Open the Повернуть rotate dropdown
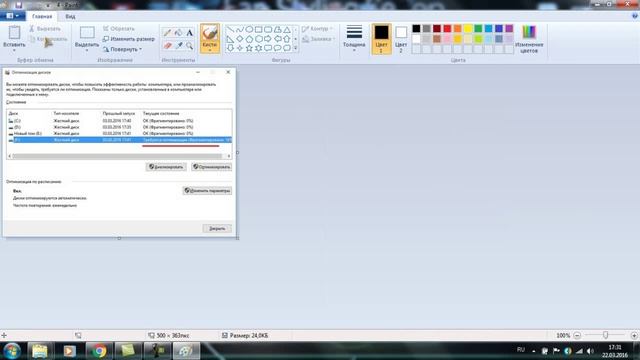Image resolution: width=640 pixels, height=360 pixels. pos(122,49)
